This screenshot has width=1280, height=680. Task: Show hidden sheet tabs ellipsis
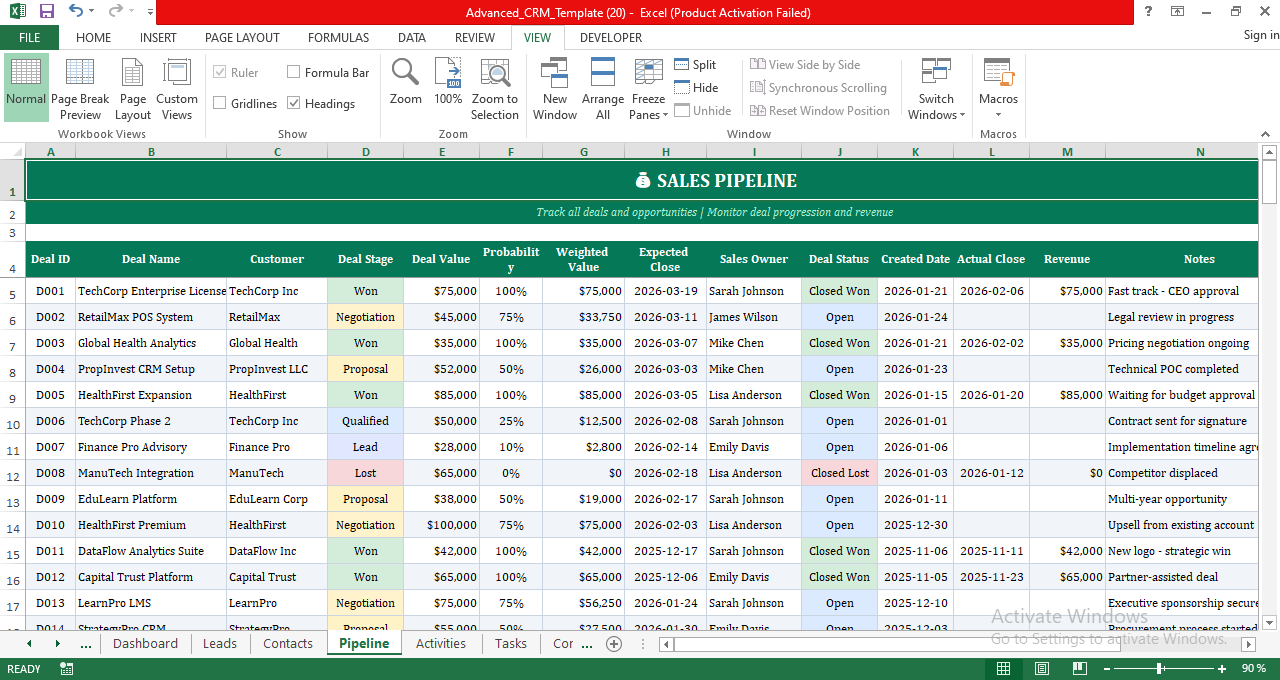pyautogui.click(x=86, y=644)
